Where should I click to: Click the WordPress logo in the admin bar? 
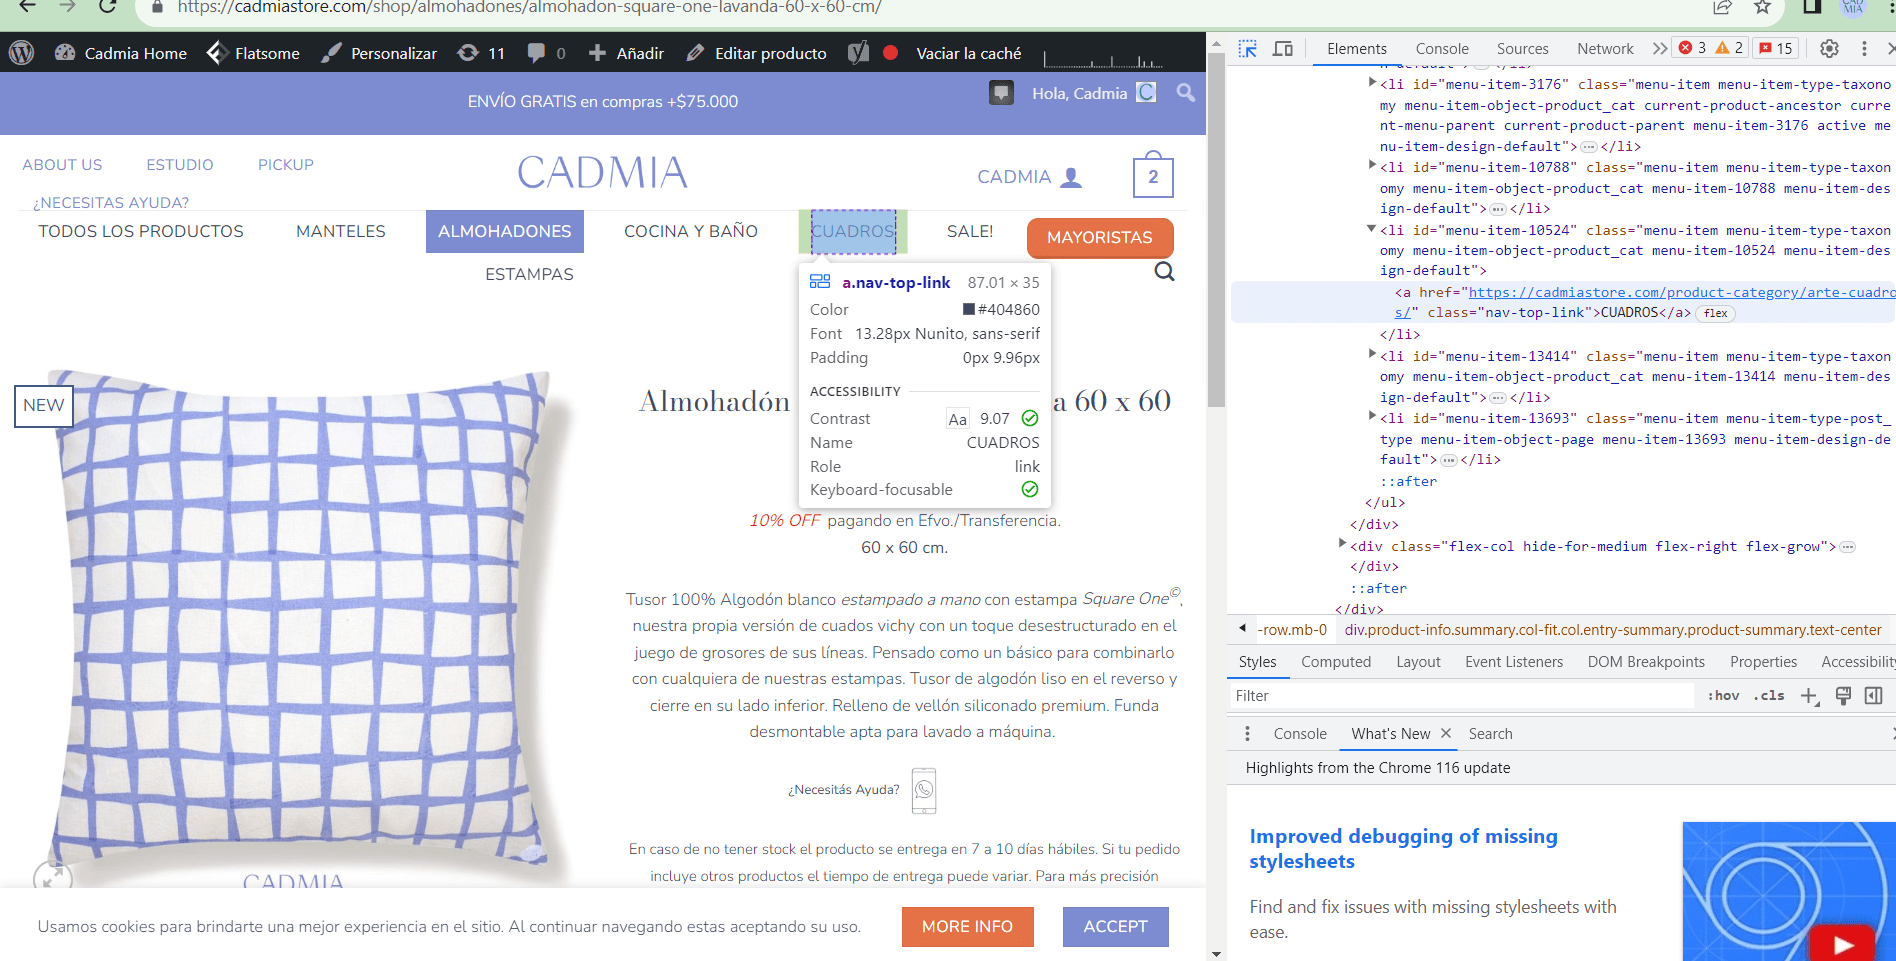(21, 53)
